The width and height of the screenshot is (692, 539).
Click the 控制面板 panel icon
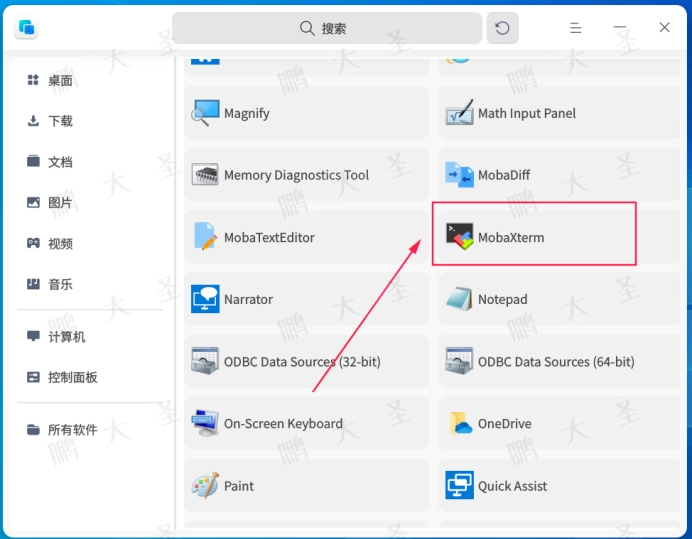tap(33, 377)
